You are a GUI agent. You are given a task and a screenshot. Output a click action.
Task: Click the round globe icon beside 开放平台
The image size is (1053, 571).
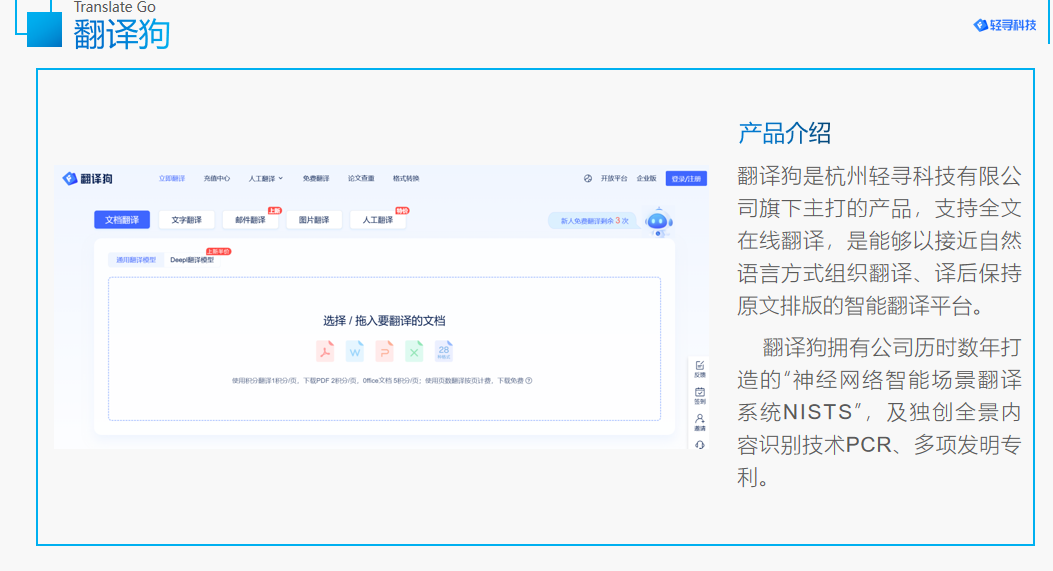click(588, 179)
